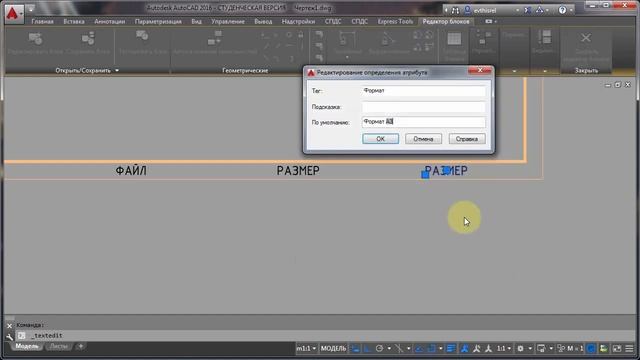Close the attribute definition dialog with its X
Viewport: 640px width, 360px height.
(x=480, y=71)
